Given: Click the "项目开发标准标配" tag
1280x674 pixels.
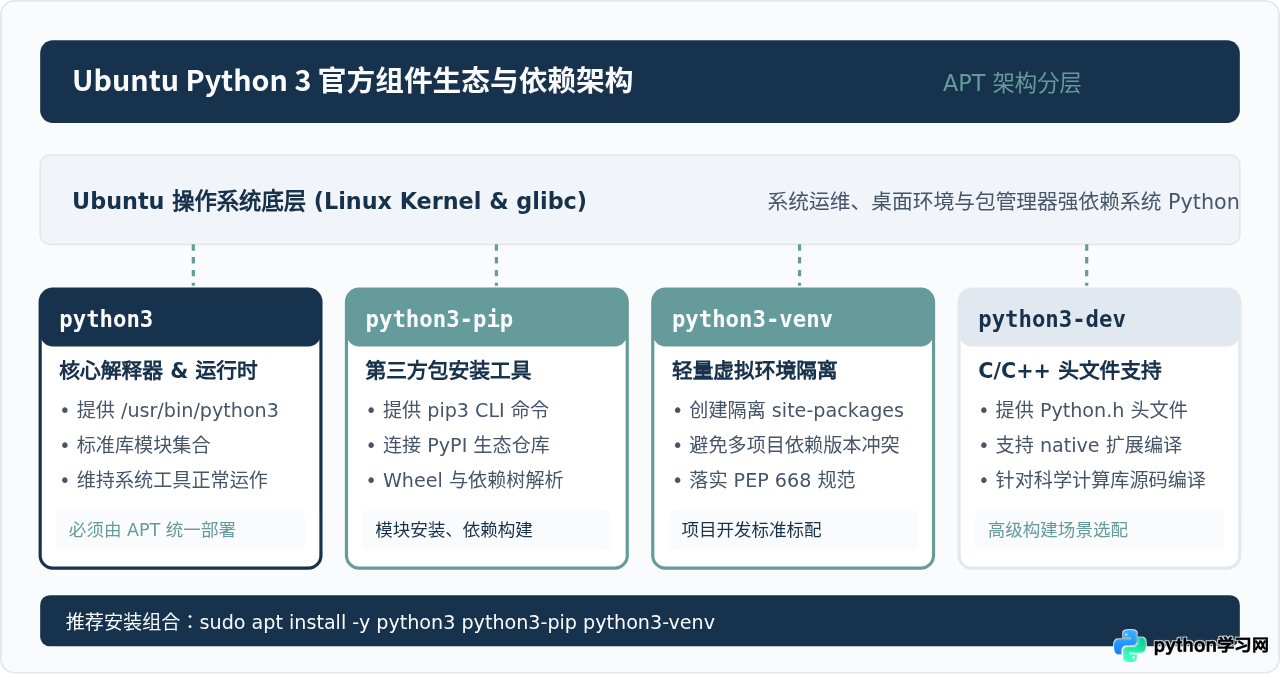Looking at the screenshot, I should point(793,530).
